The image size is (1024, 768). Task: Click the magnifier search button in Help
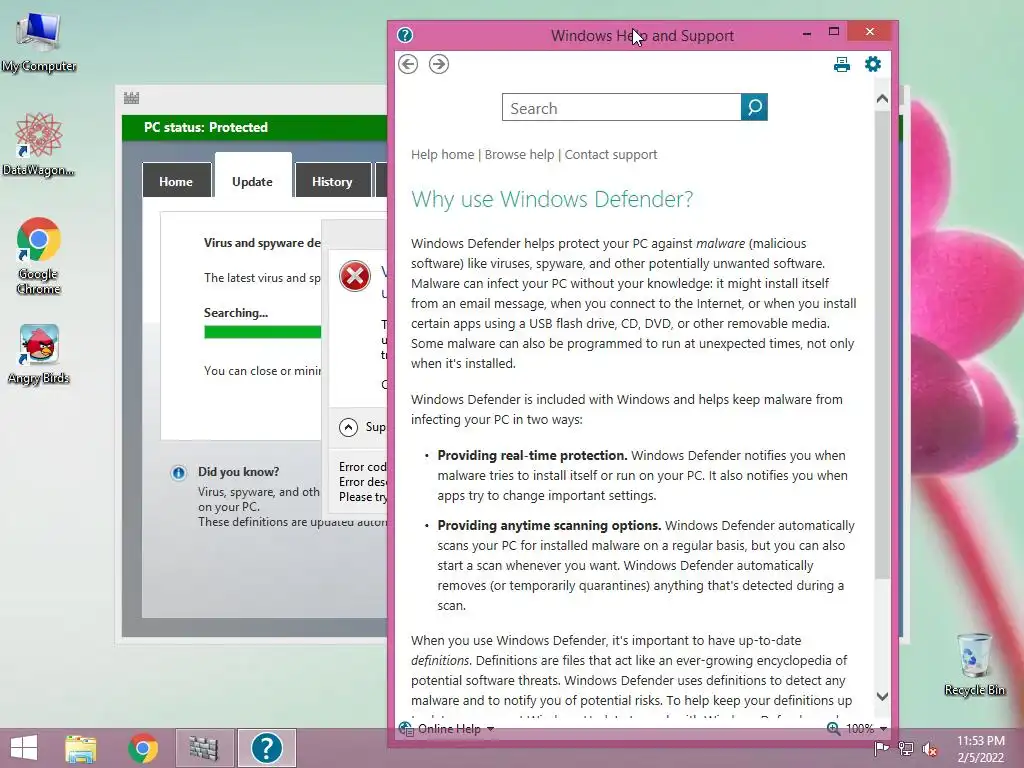754,107
